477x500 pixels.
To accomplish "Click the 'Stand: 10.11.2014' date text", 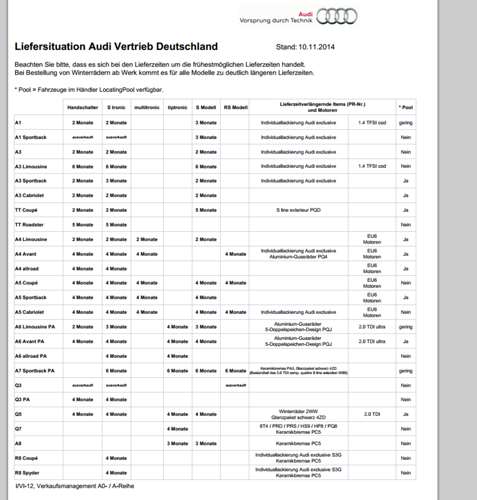I will point(305,47).
